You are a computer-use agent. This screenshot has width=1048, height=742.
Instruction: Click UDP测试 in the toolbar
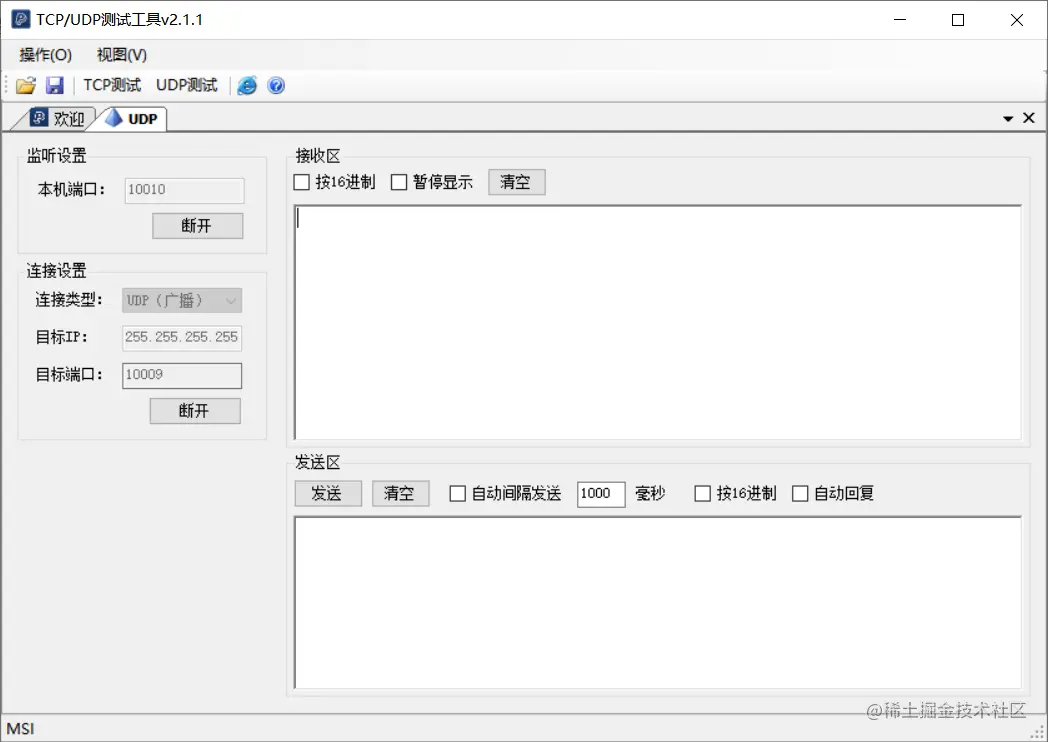(x=187, y=86)
